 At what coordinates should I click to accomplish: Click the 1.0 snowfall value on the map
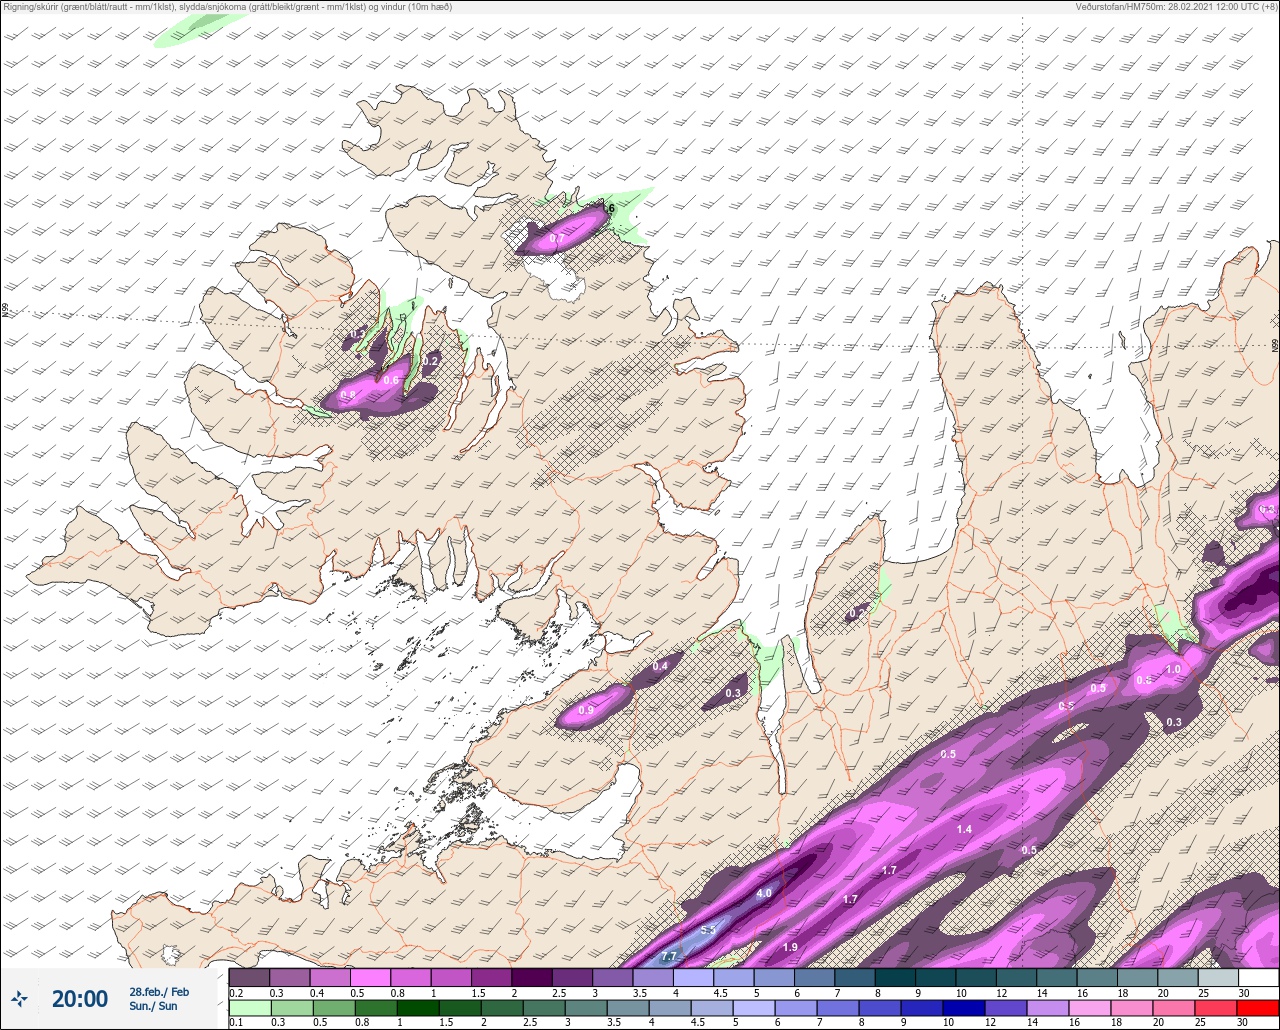coord(1174,669)
